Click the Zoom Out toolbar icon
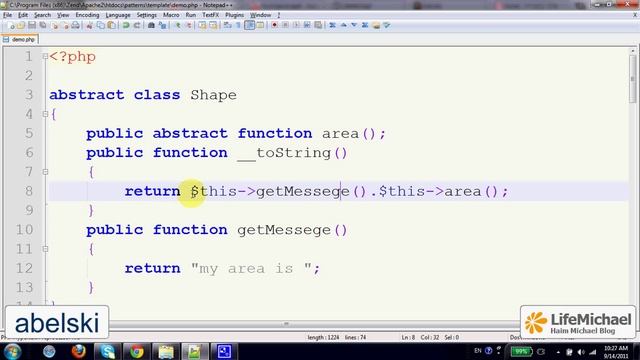This screenshot has width=640, height=360. click(x=189, y=25)
